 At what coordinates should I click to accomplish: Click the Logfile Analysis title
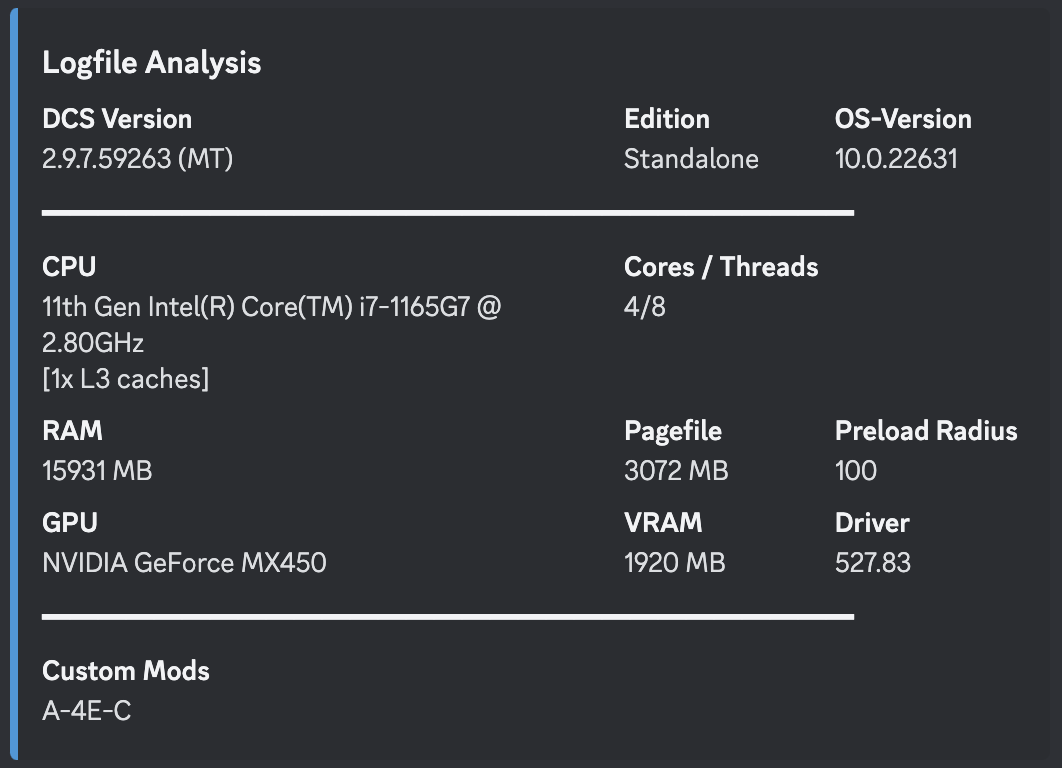[152, 63]
